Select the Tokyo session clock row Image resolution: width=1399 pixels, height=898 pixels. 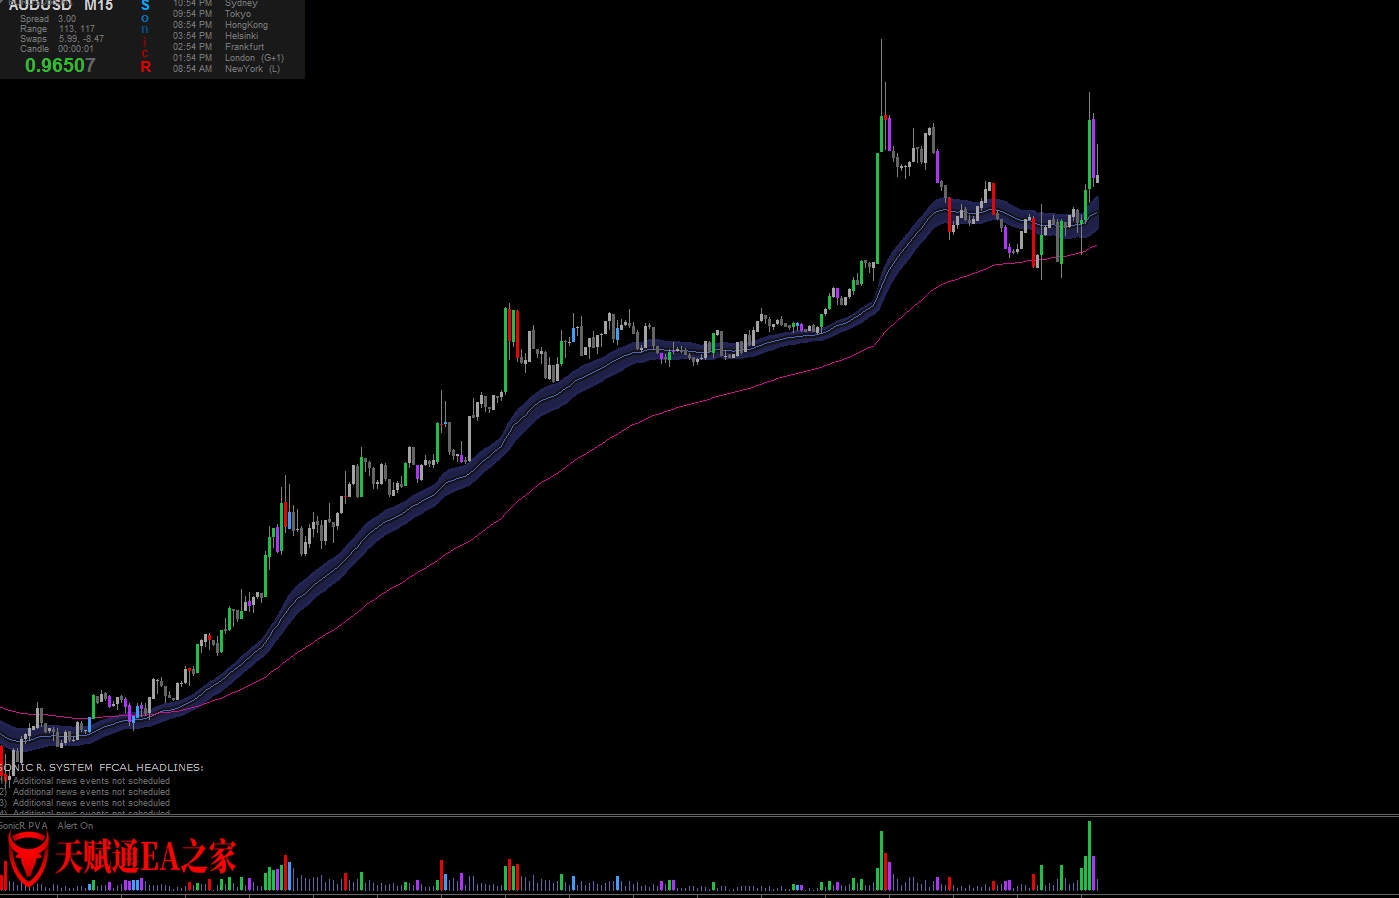click(x=212, y=14)
